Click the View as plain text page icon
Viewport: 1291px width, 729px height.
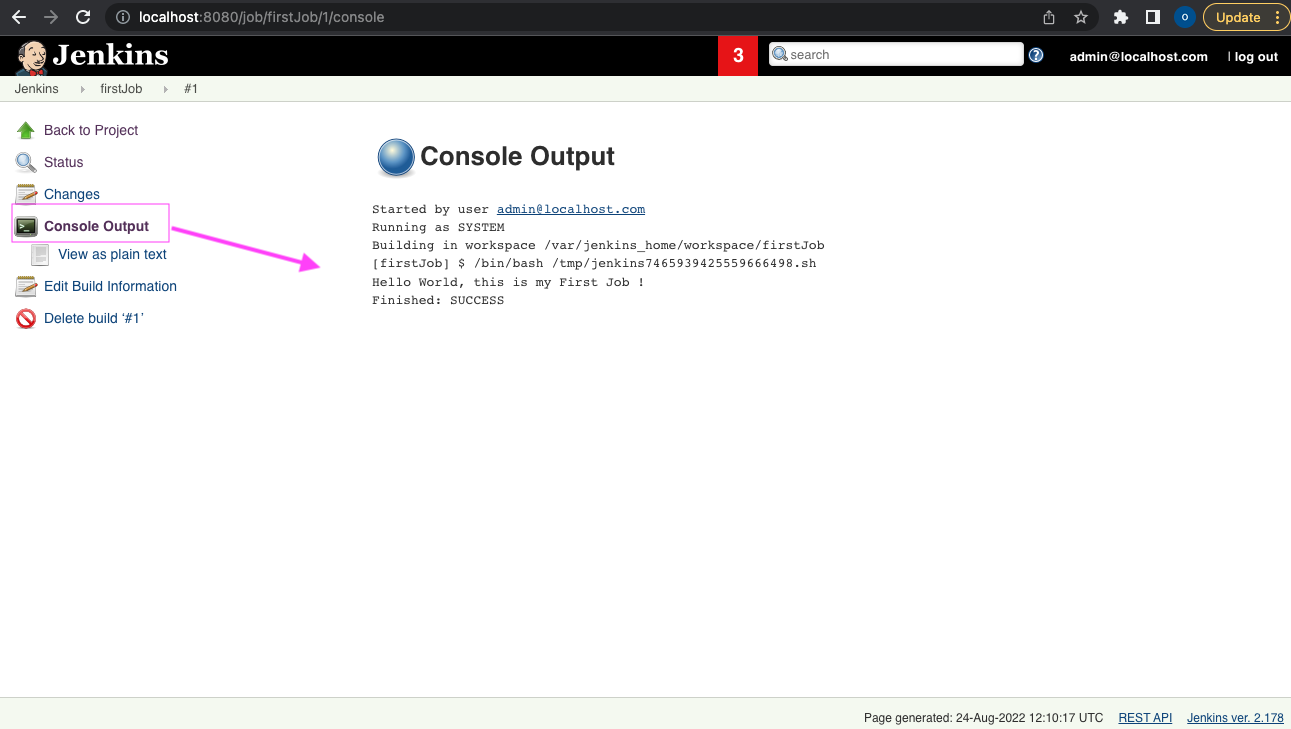pyautogui.click(x=40, y=254)
